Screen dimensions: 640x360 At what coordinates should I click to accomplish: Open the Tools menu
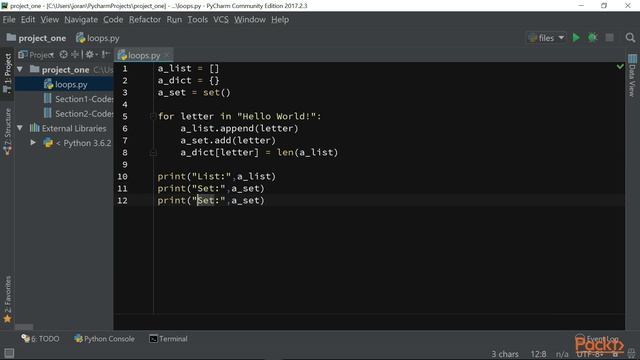[198, 20]
